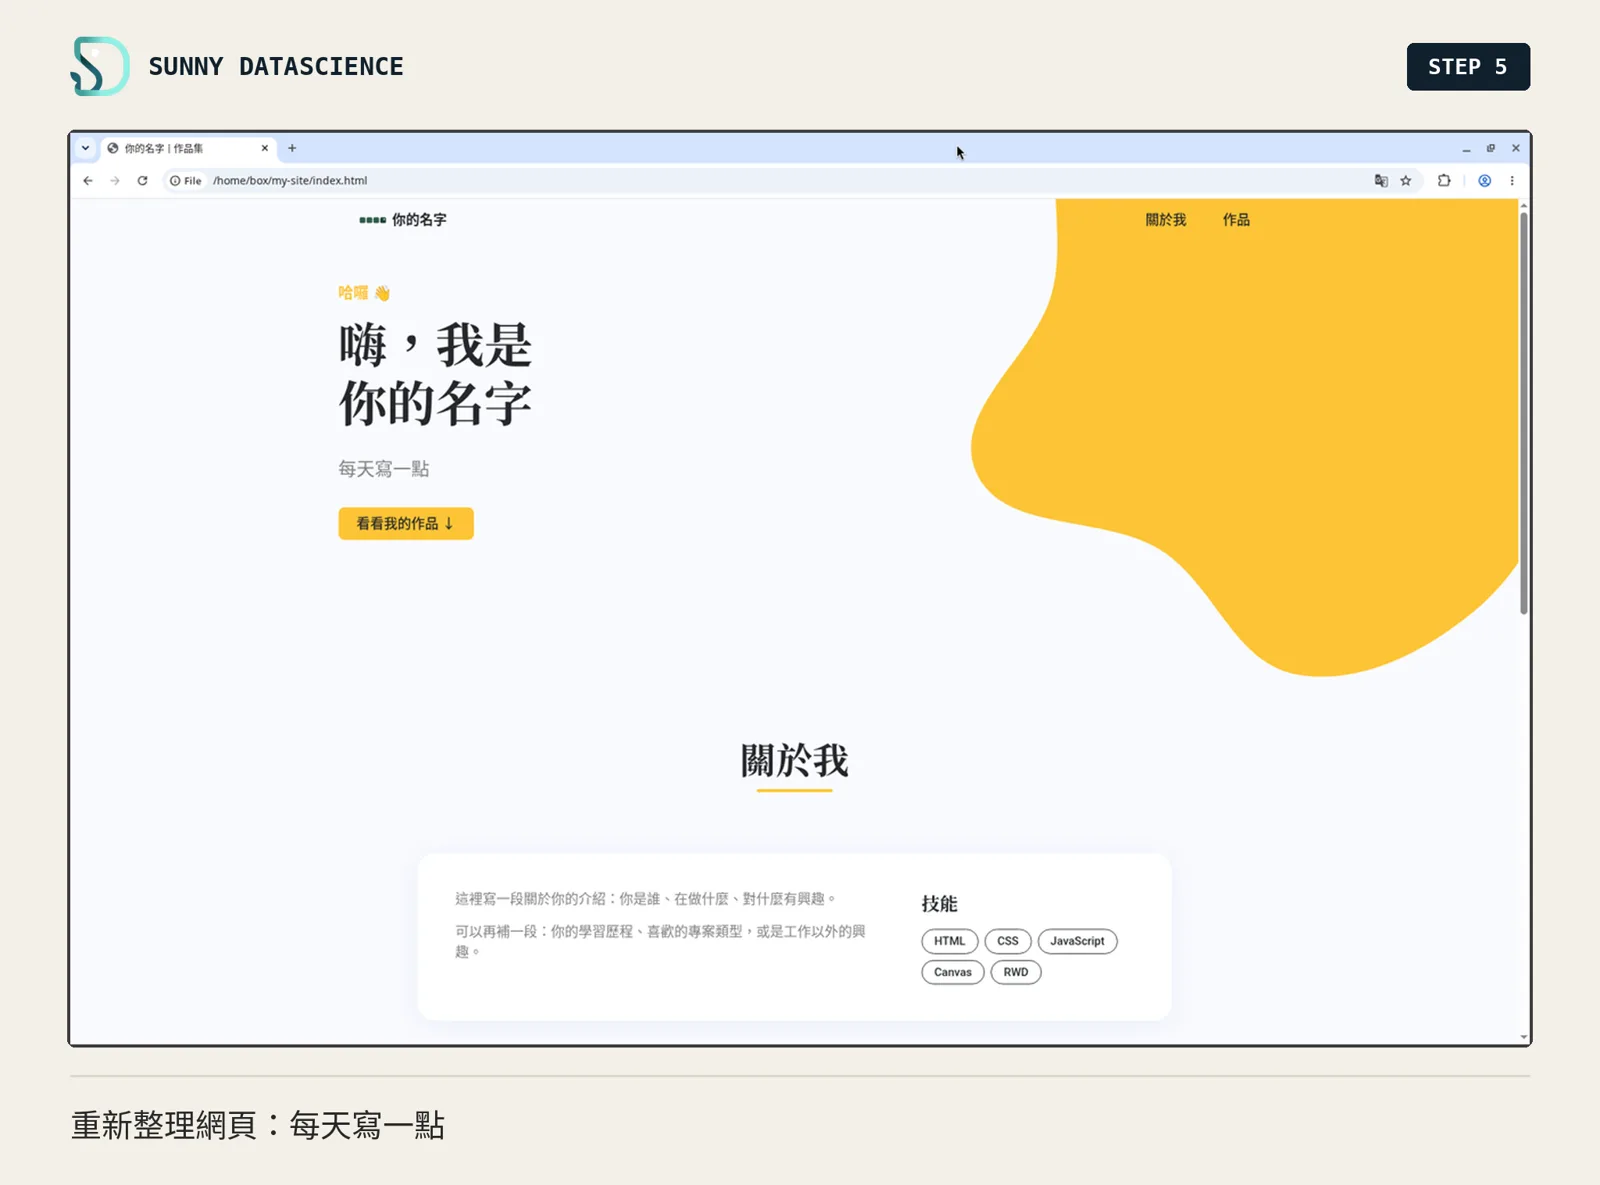
Task: Click the 關於我 section heading
Action: (x=795, y=761)
